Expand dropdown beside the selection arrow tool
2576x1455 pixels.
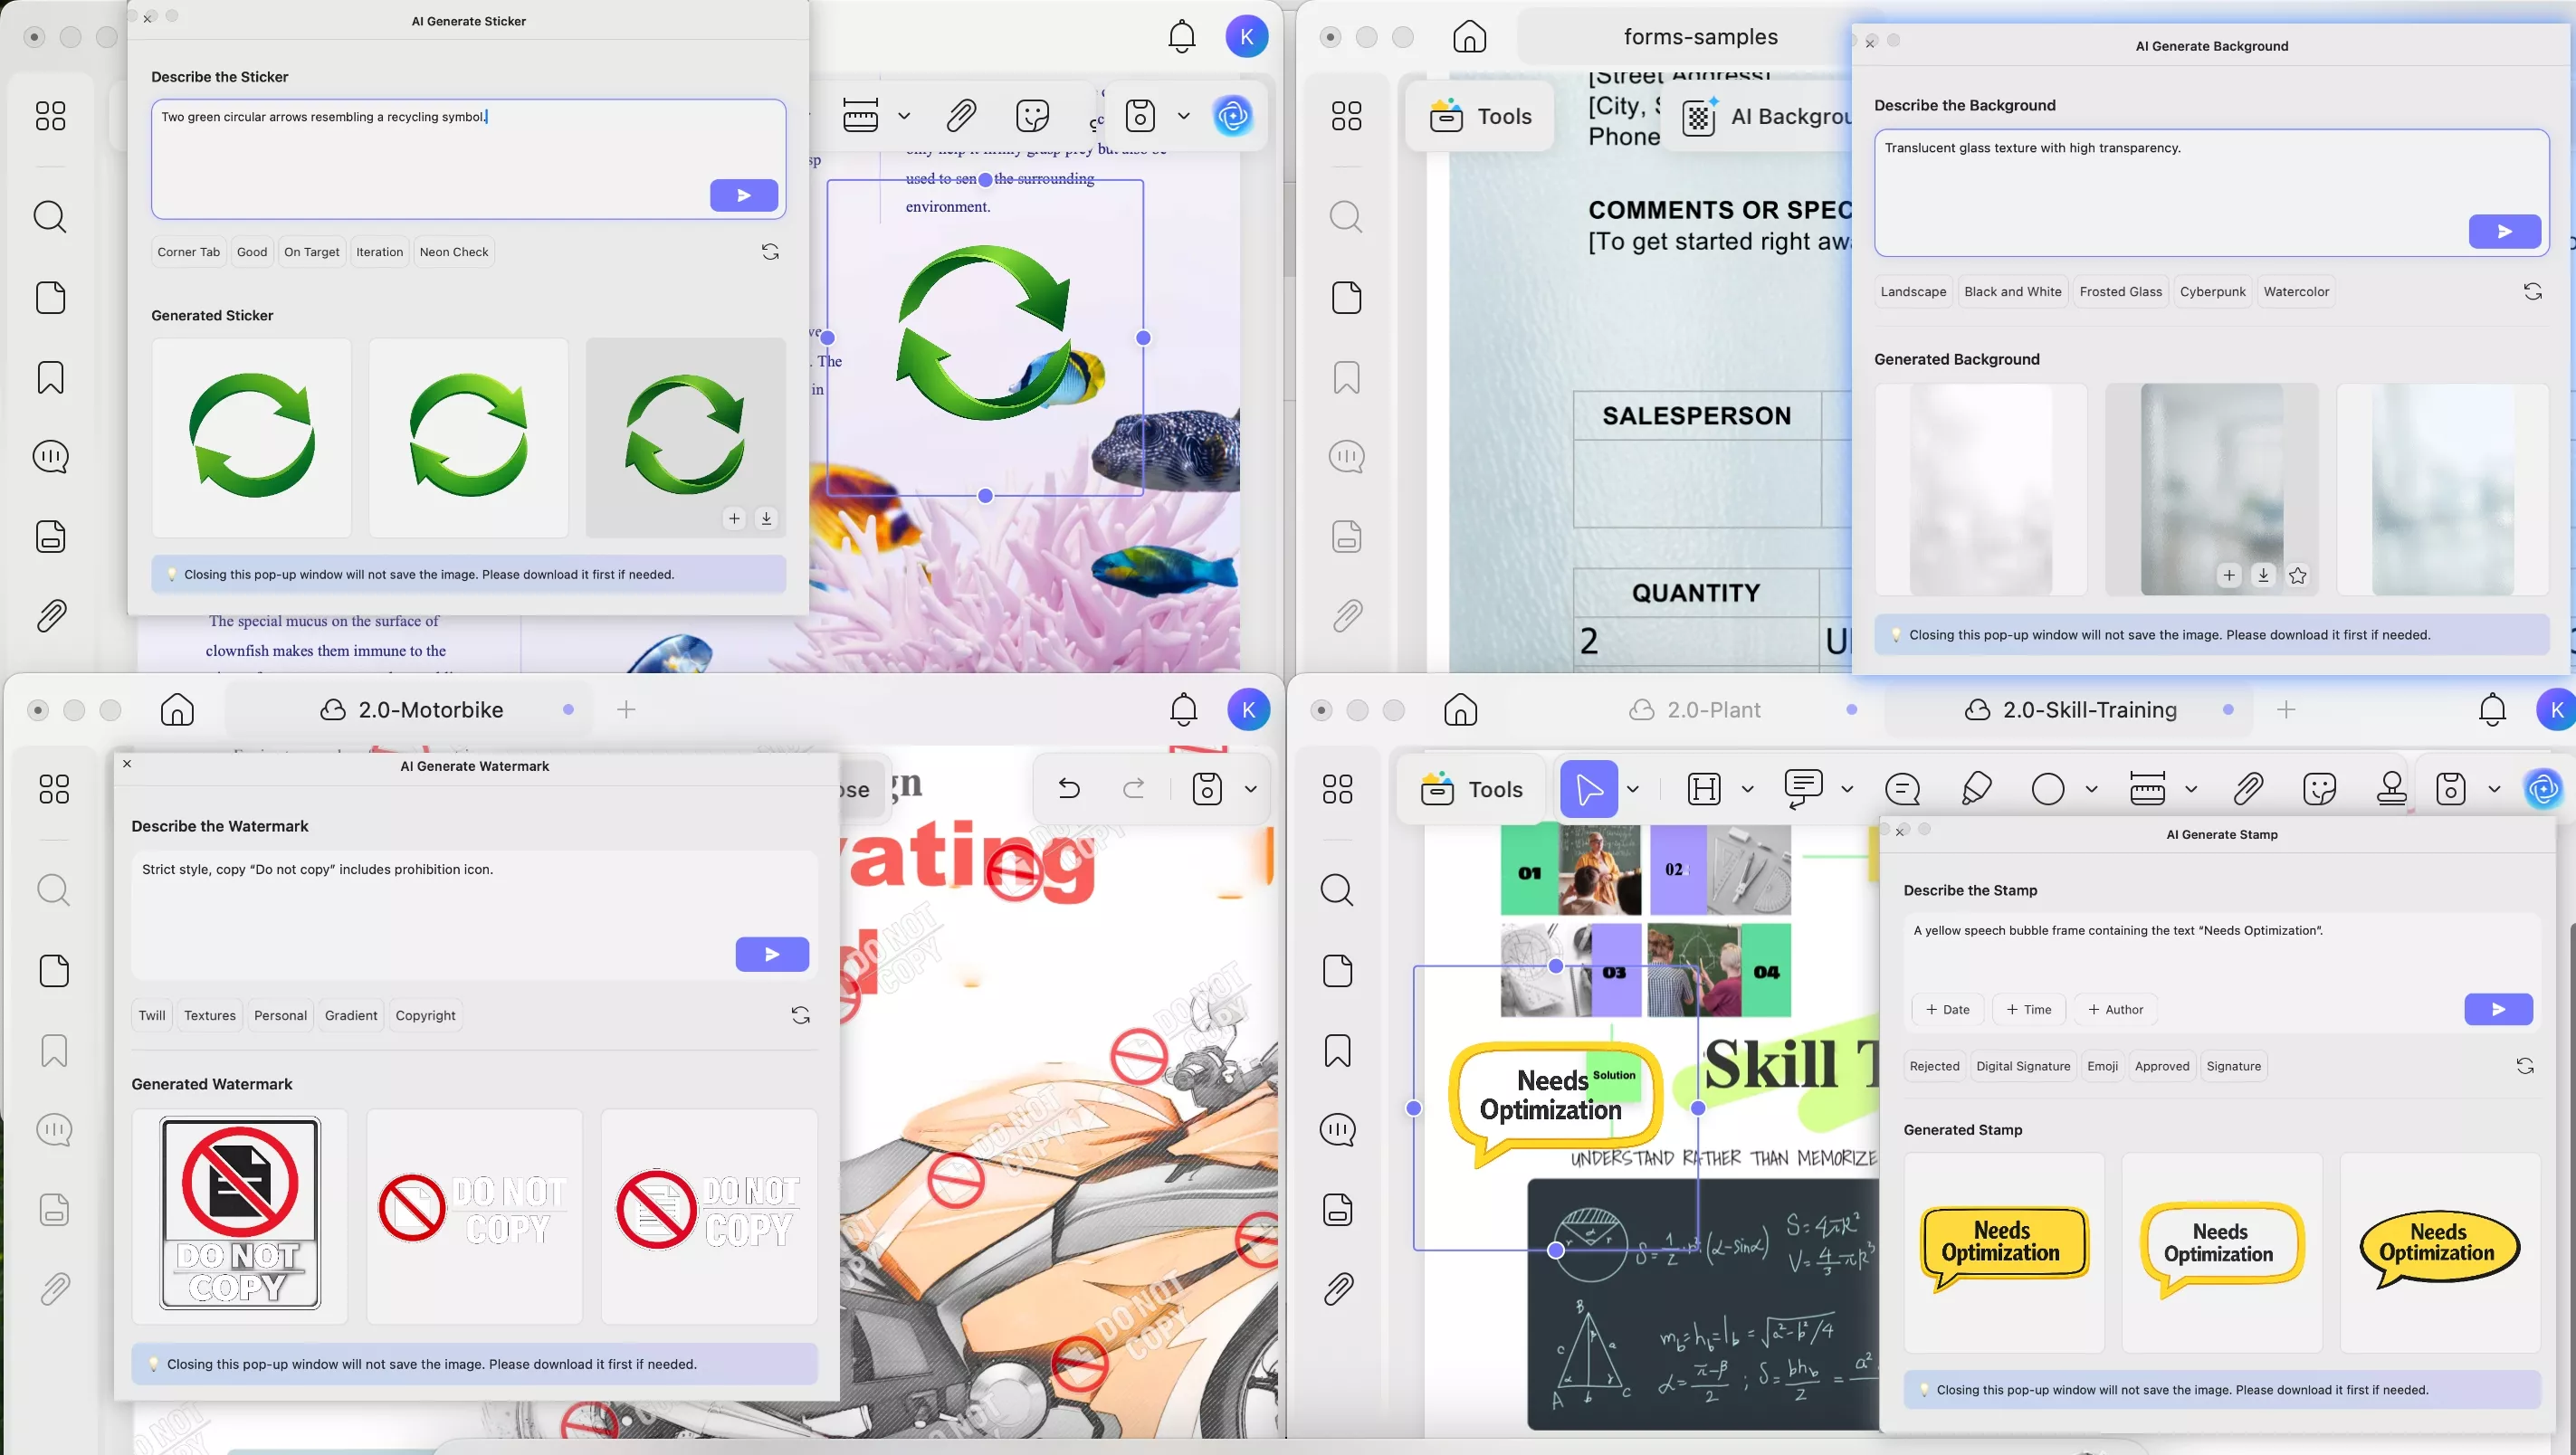pyautogui.click(x=1633, y=789)
